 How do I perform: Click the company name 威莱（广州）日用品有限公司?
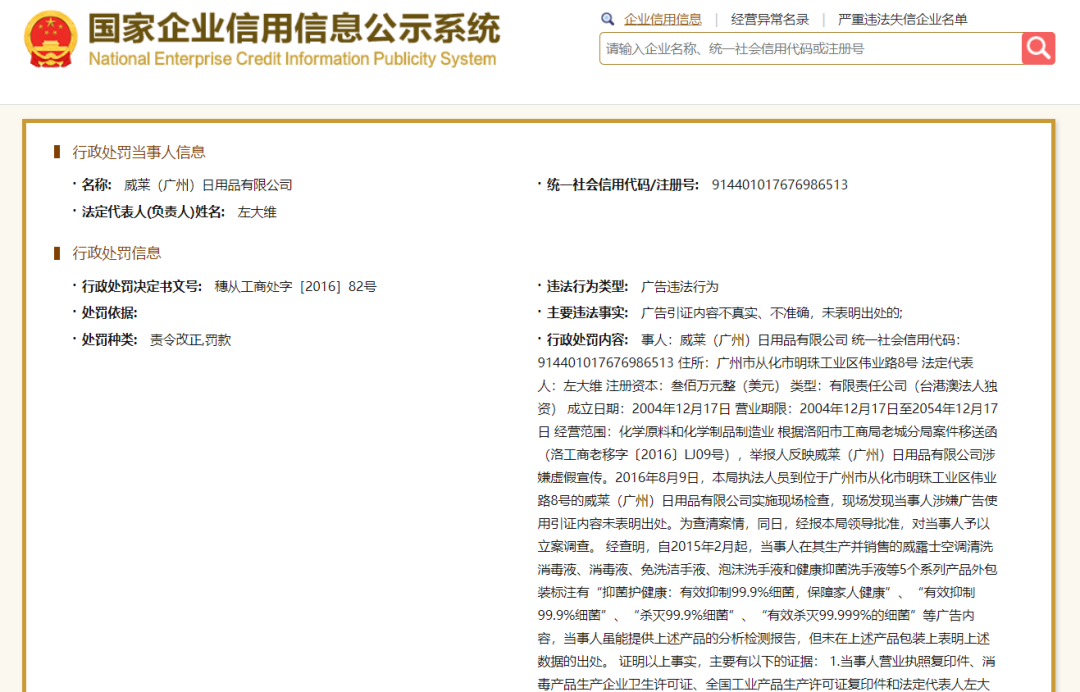[208, 185]
